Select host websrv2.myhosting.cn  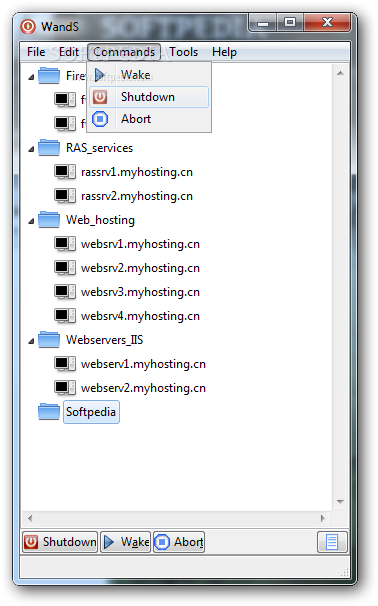[x=140, y=268]
